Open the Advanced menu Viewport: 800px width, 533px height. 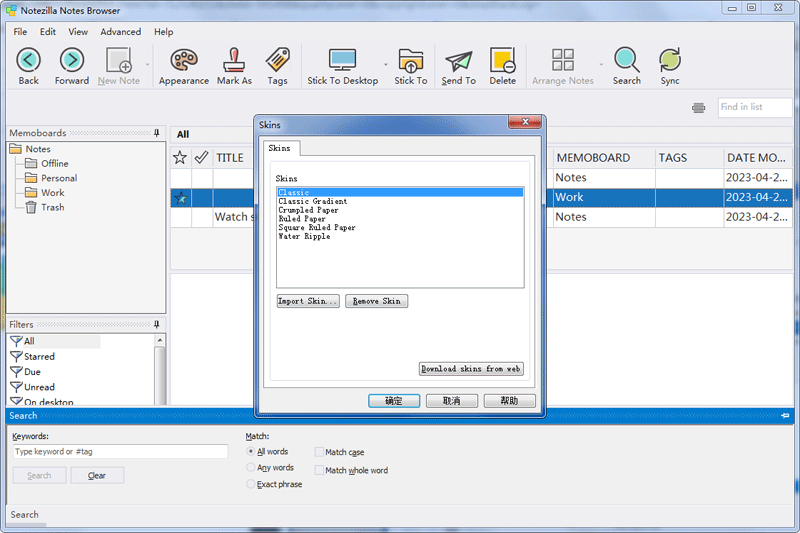point(120,32)
